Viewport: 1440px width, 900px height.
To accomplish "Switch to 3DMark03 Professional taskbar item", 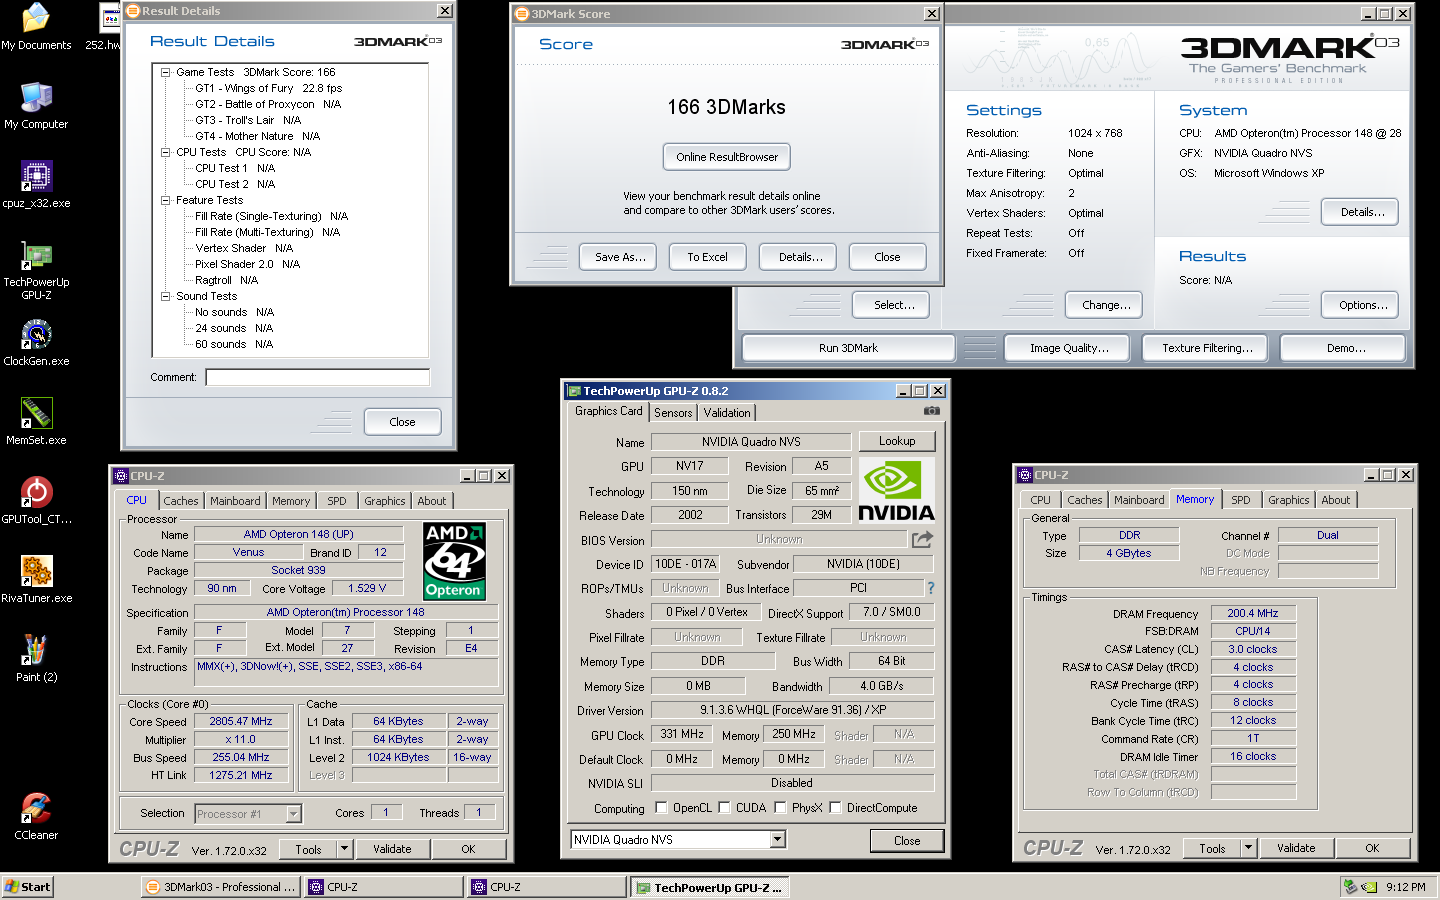I will pos(222,887).
